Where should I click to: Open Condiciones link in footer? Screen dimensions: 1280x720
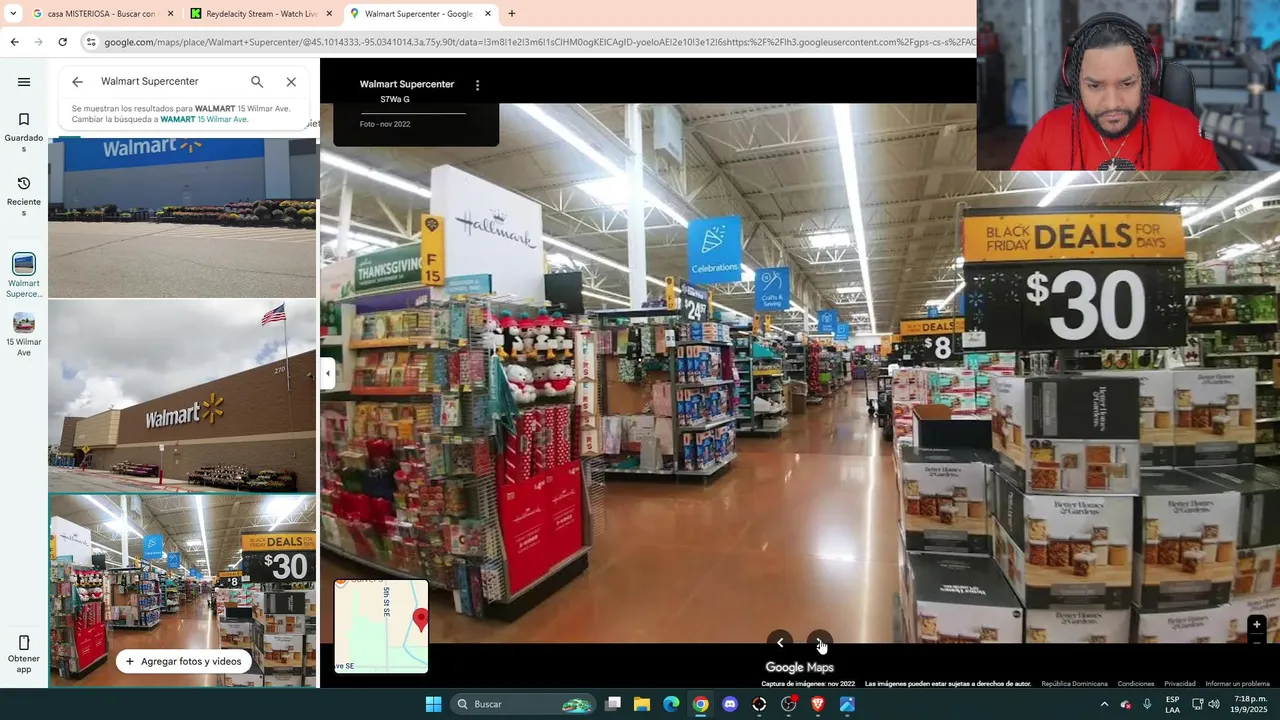point(1136,684)
